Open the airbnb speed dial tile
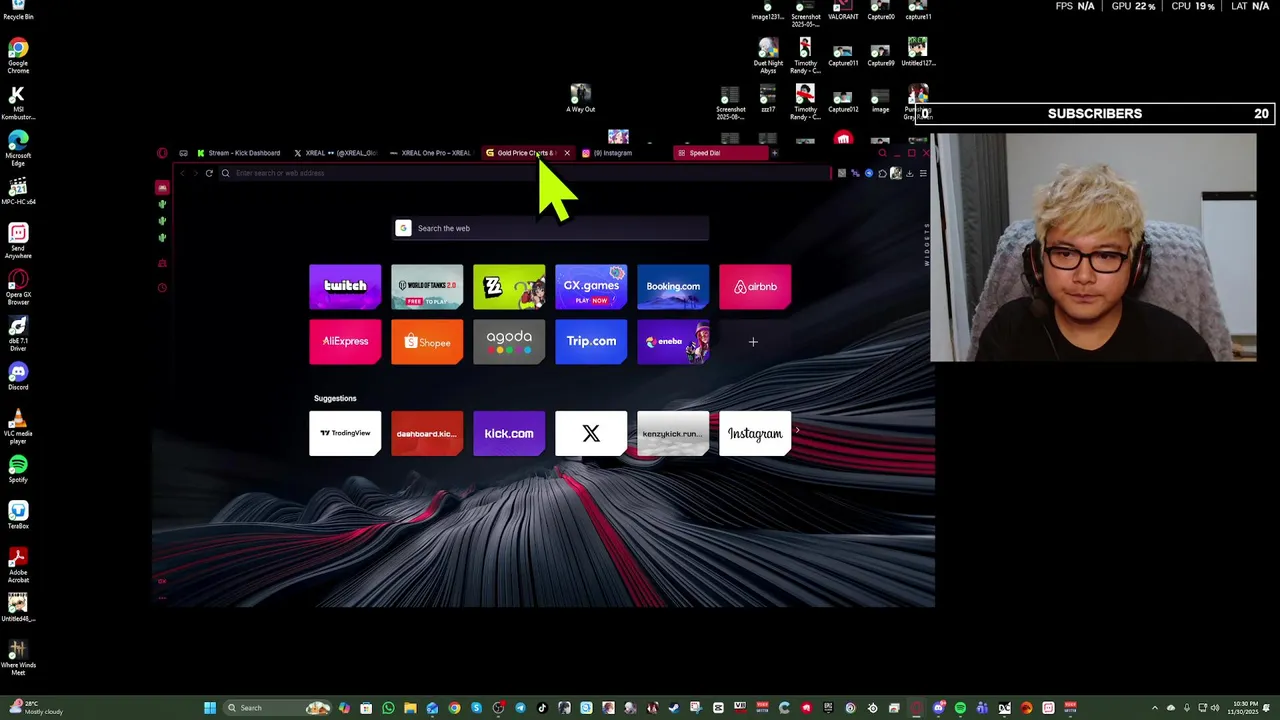Screen dimensions: 1280x720 [x=755, y=286]
